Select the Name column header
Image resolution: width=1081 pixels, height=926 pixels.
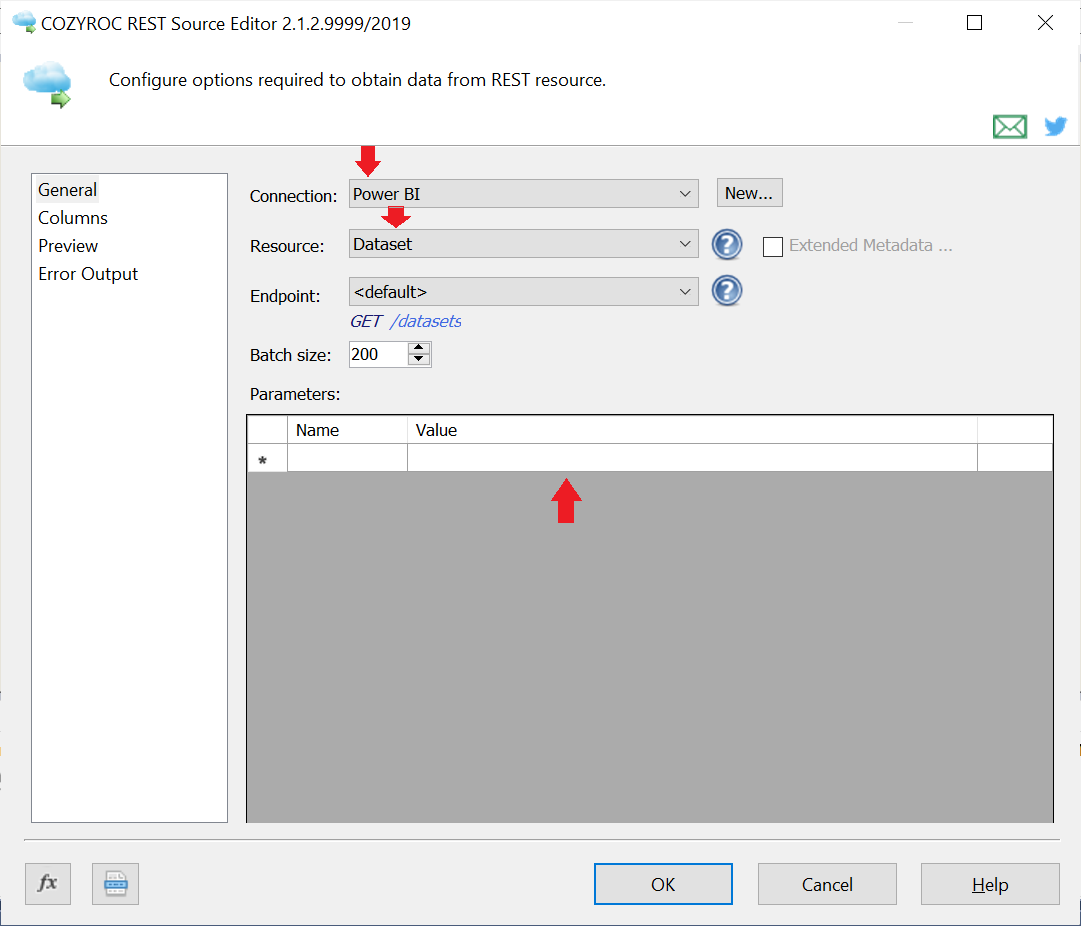(x=347, y=430)
